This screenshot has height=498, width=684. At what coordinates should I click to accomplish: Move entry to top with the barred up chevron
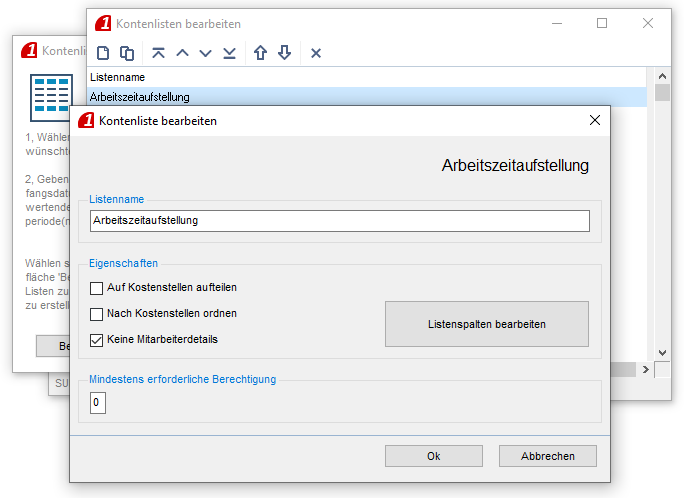(x=159, y=53)
